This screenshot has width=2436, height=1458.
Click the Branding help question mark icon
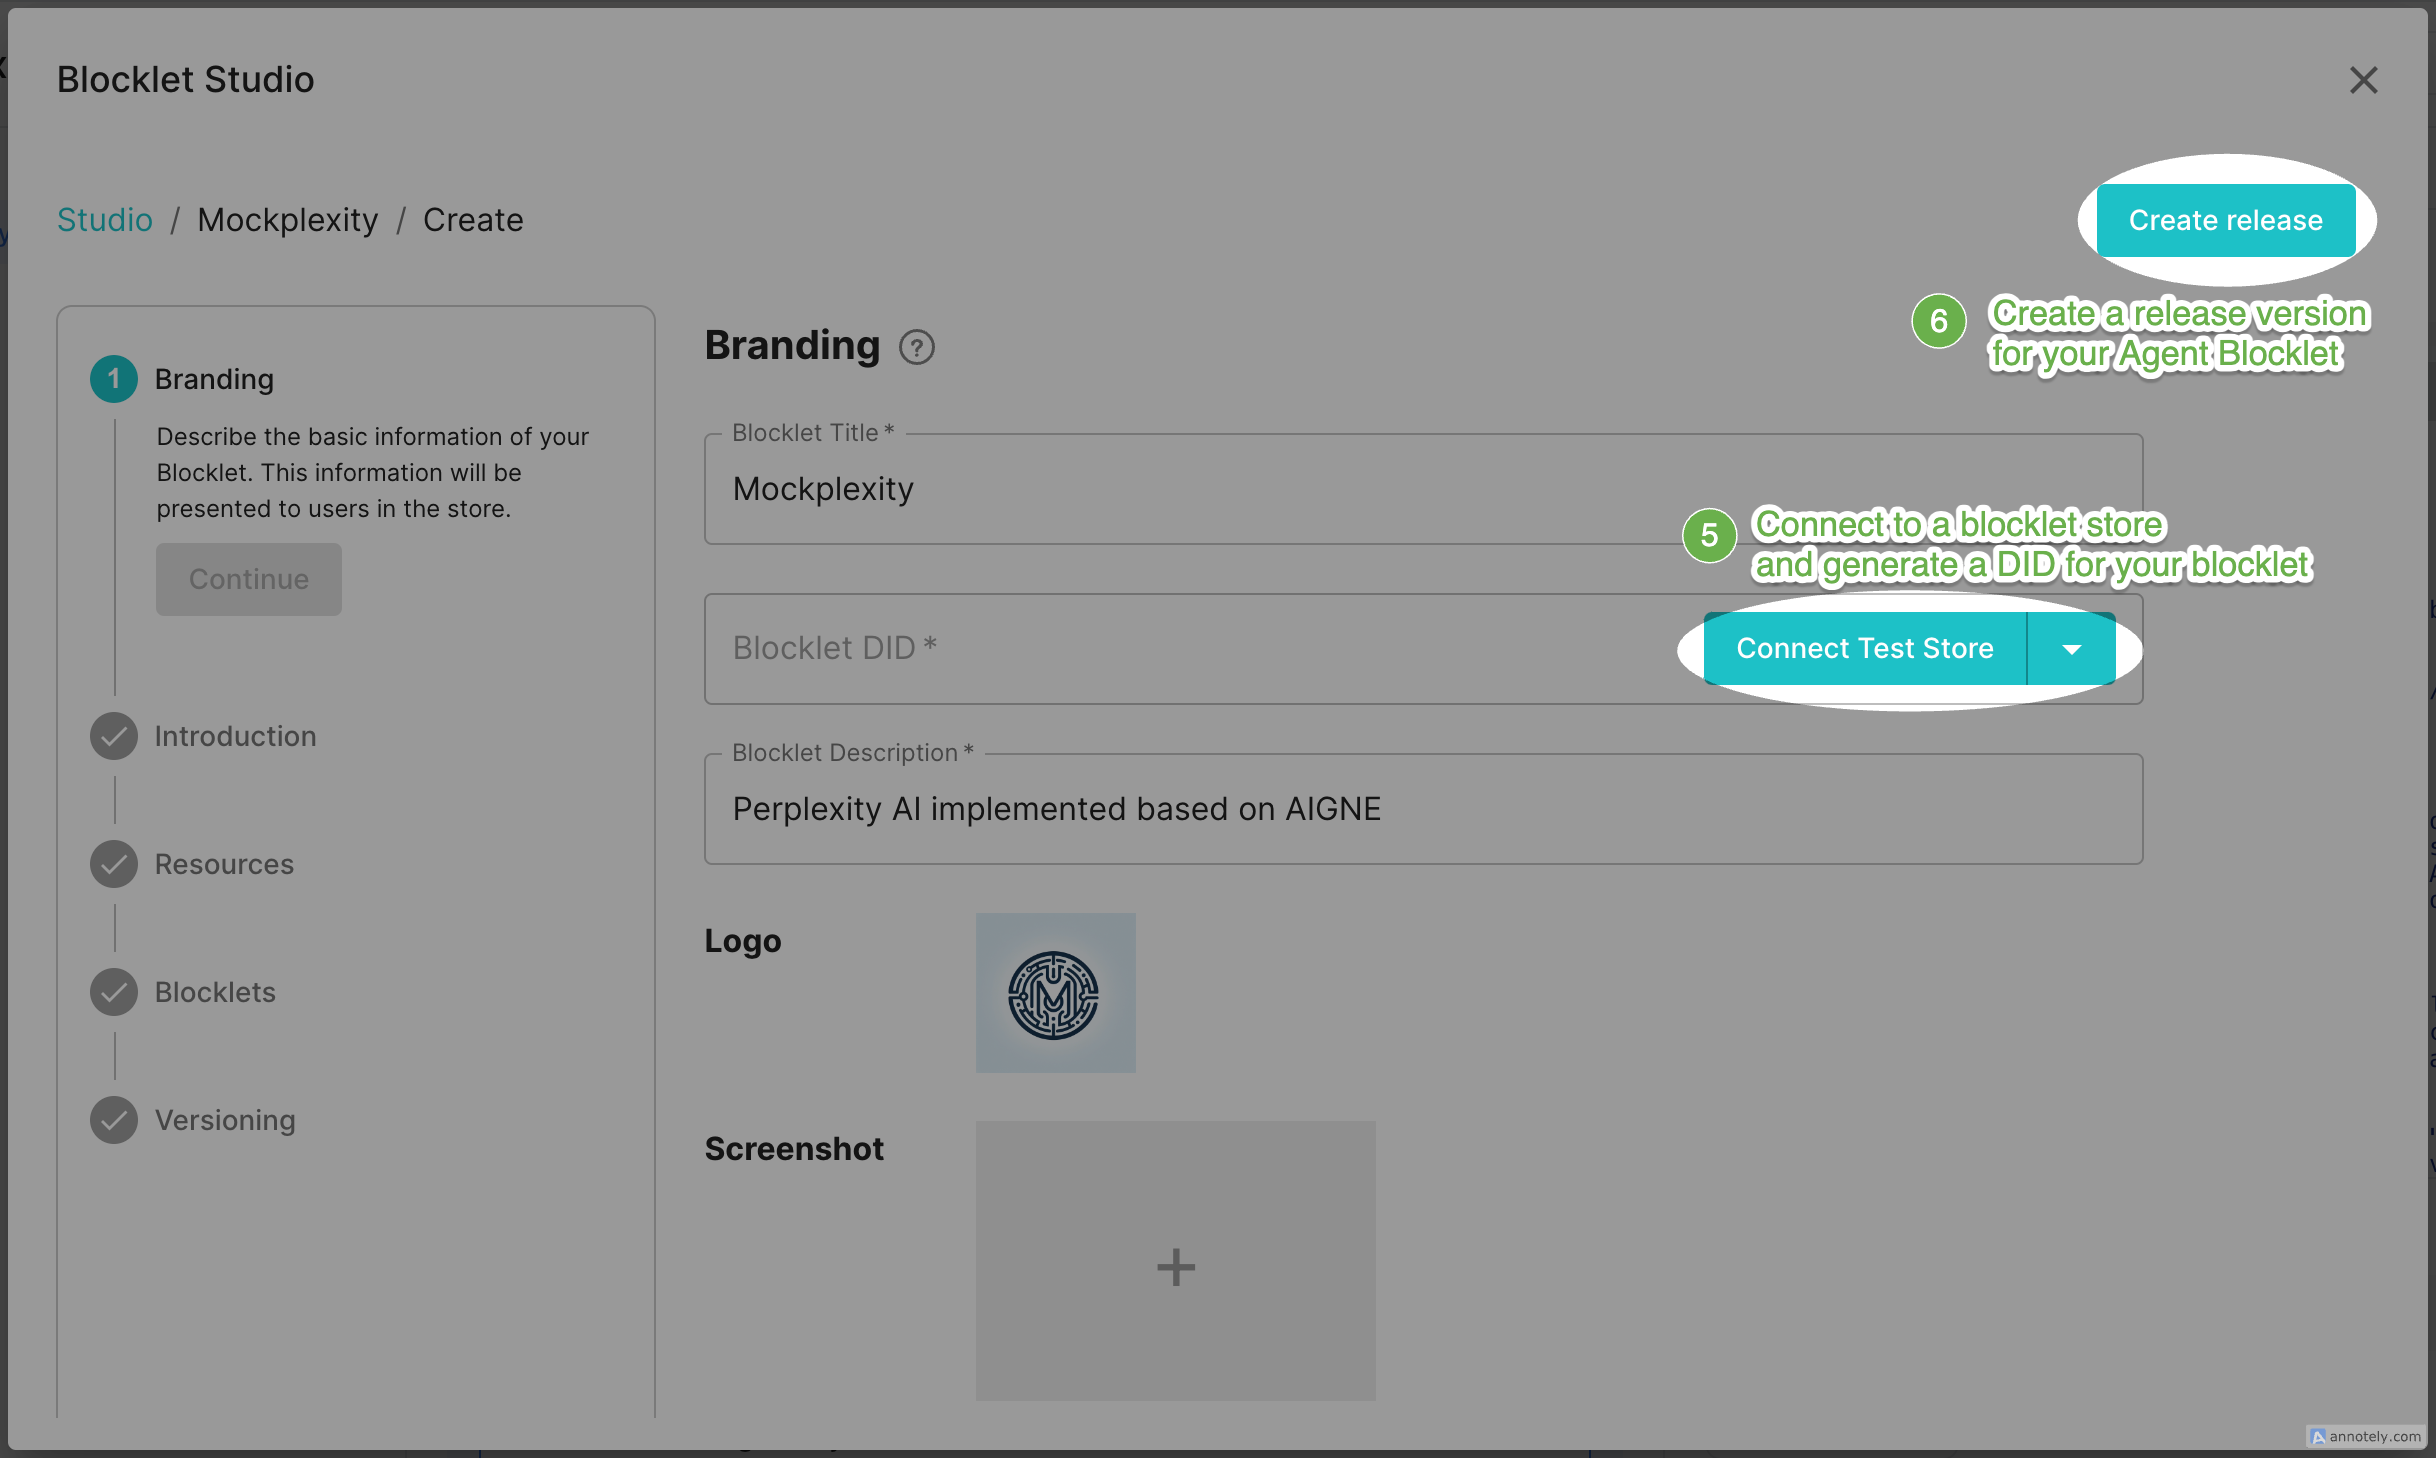point(916,347)
